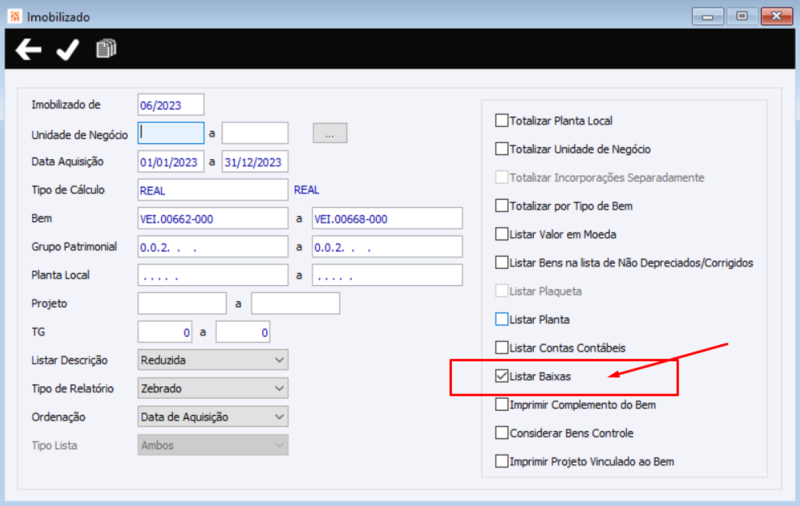Click the first Grupo Patrimonial field

(213, 247)
